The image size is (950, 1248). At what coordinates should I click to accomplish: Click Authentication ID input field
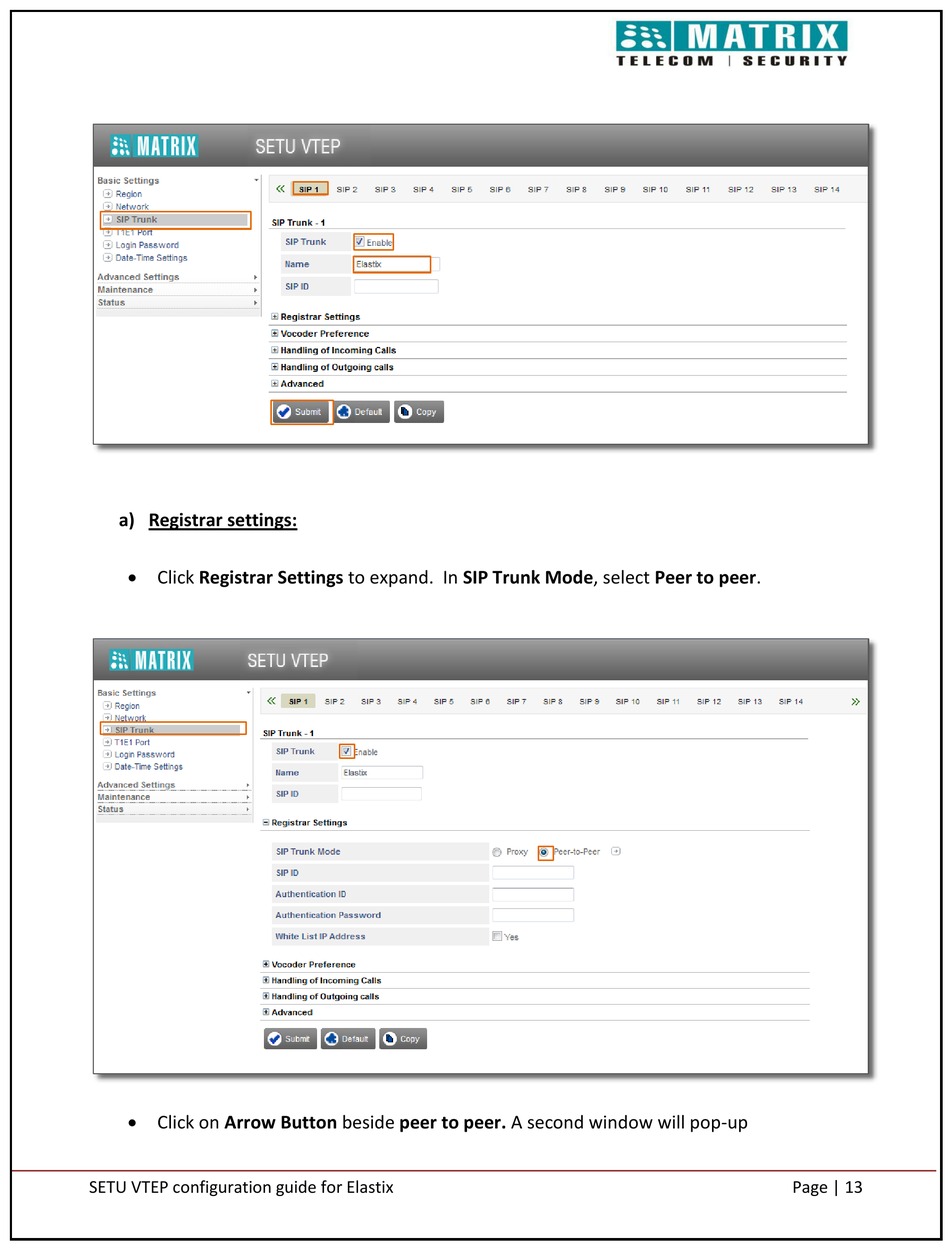tap(533, 894)
